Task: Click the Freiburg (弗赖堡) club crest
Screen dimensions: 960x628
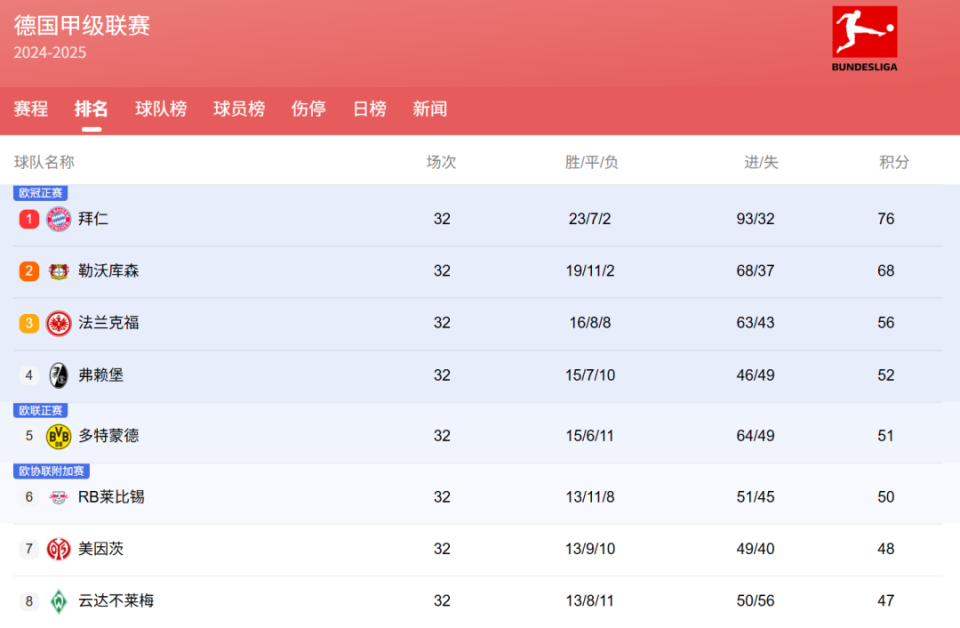Action: pos(59,375)
